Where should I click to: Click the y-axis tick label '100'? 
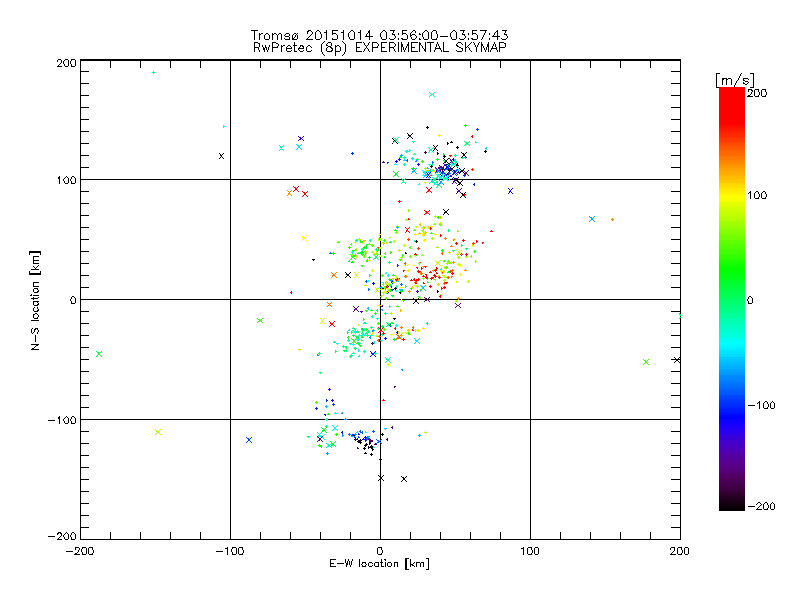(x=66, y=180)
